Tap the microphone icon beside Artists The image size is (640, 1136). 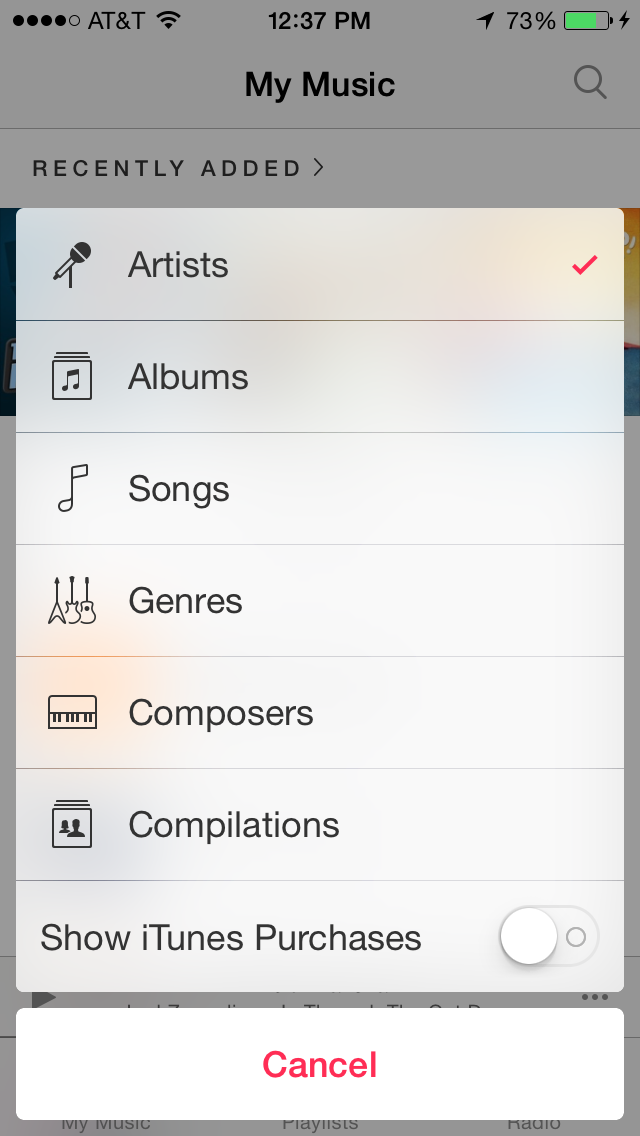(x=72, y=264)
